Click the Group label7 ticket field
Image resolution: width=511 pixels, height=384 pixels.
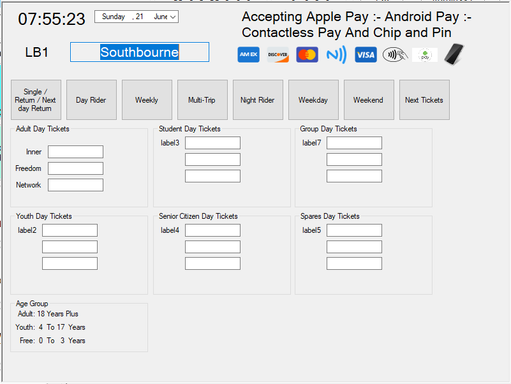pos(354,143)
